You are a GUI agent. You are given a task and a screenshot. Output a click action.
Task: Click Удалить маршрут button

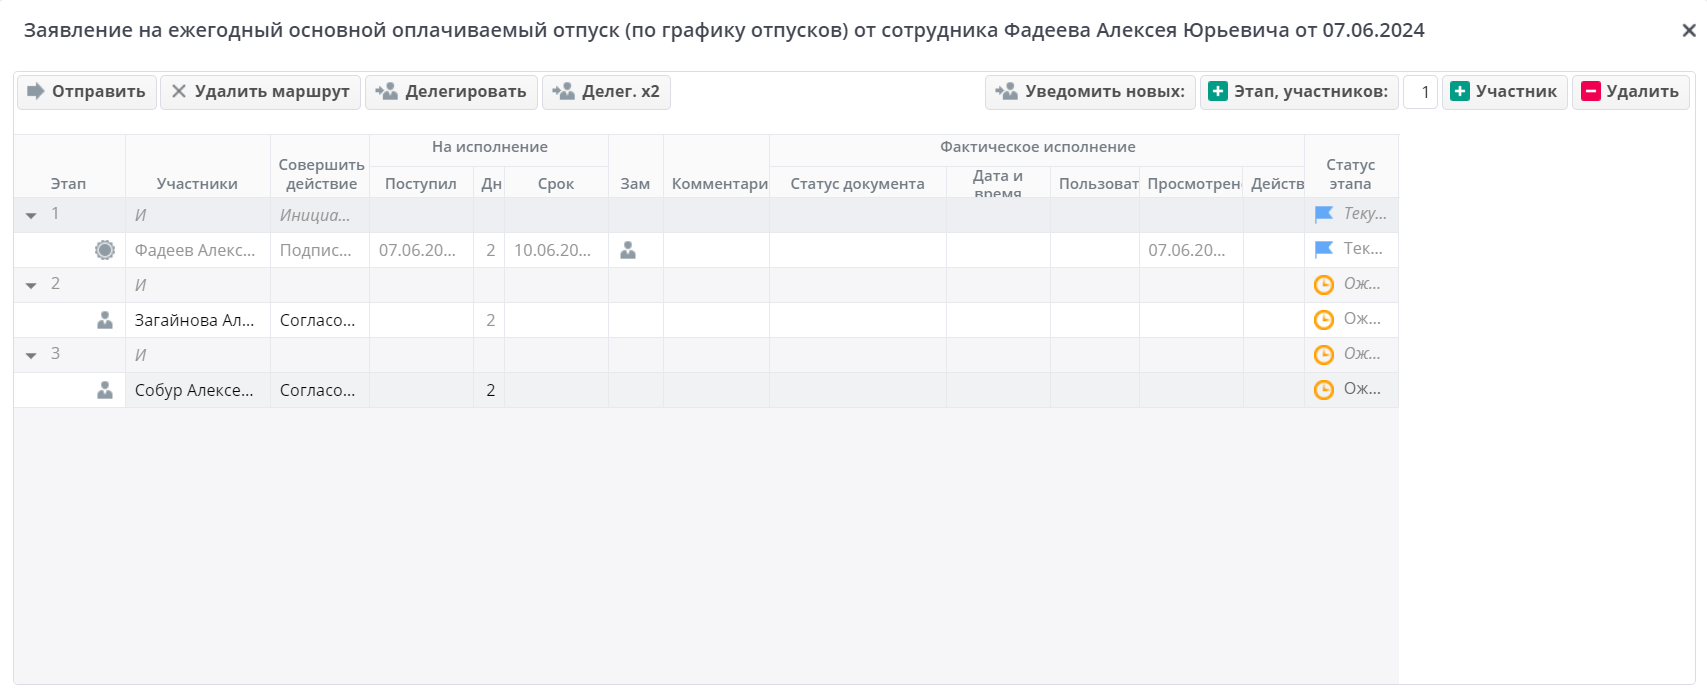260,92
